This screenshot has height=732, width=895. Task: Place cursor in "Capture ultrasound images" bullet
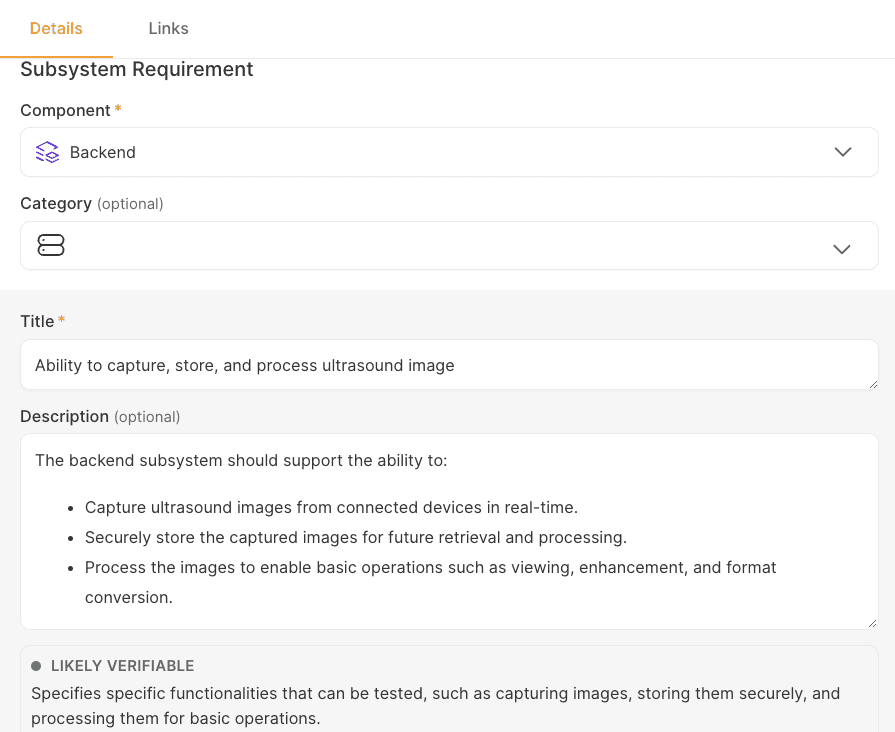[x=331, y=508]
